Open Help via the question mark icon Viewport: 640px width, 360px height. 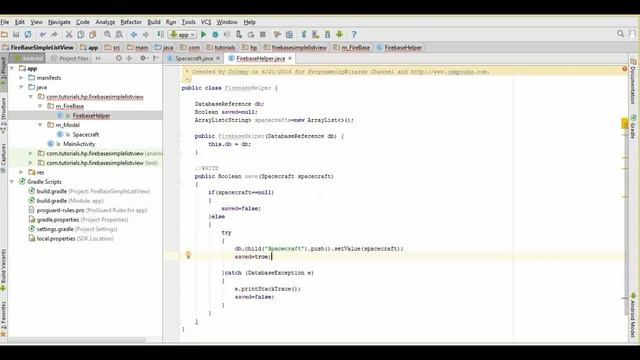point(354,35)
